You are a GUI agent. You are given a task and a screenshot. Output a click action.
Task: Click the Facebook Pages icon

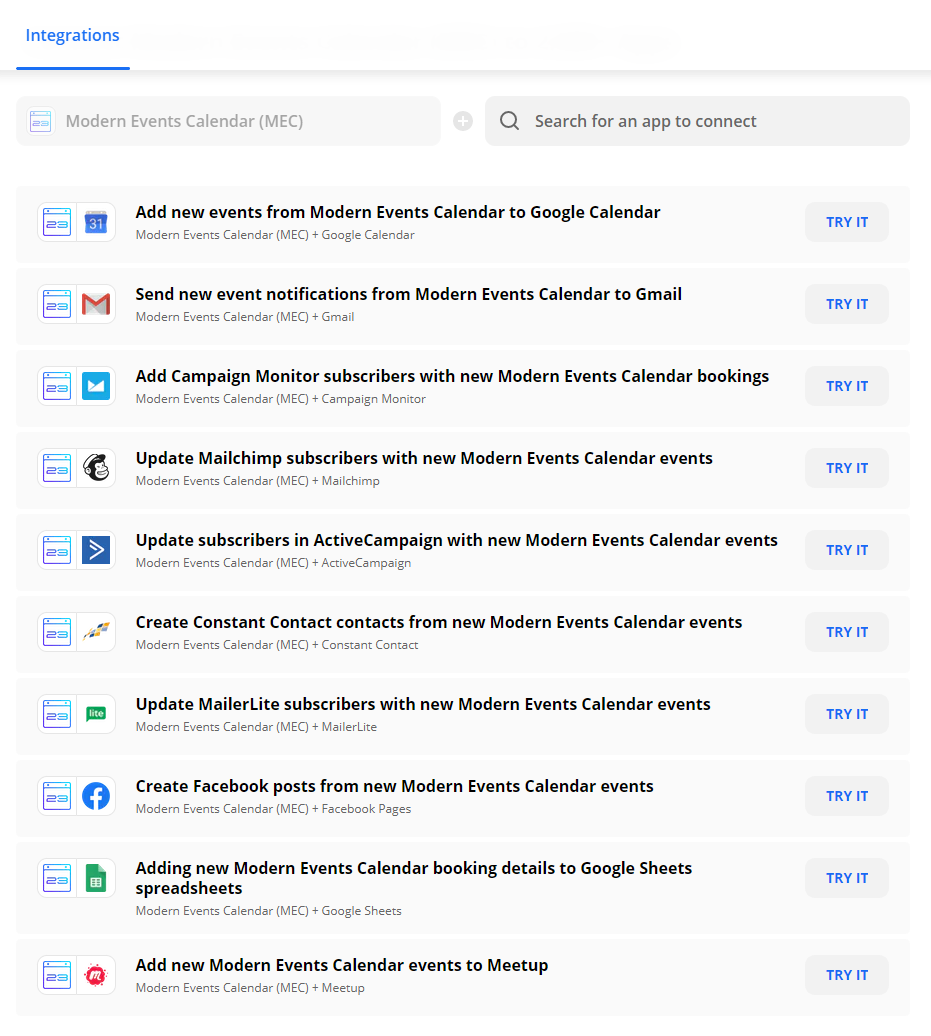[x=96, y=796]
